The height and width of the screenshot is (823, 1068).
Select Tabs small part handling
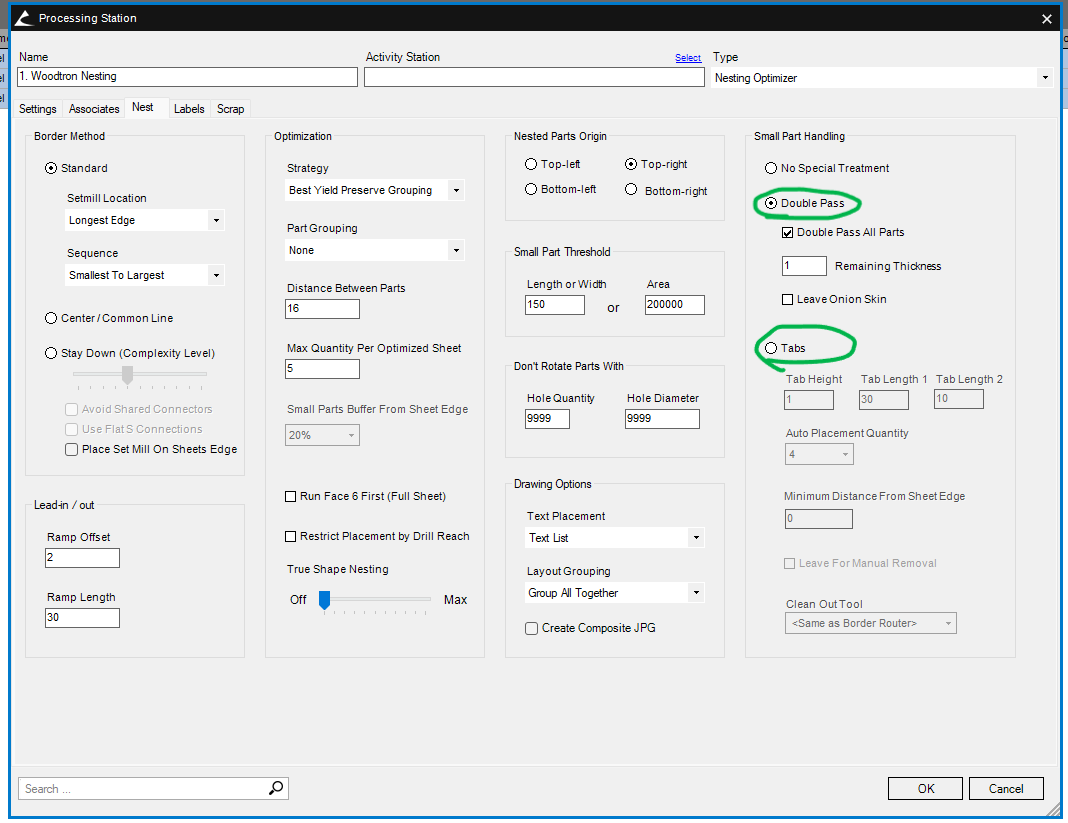(771, 348)
